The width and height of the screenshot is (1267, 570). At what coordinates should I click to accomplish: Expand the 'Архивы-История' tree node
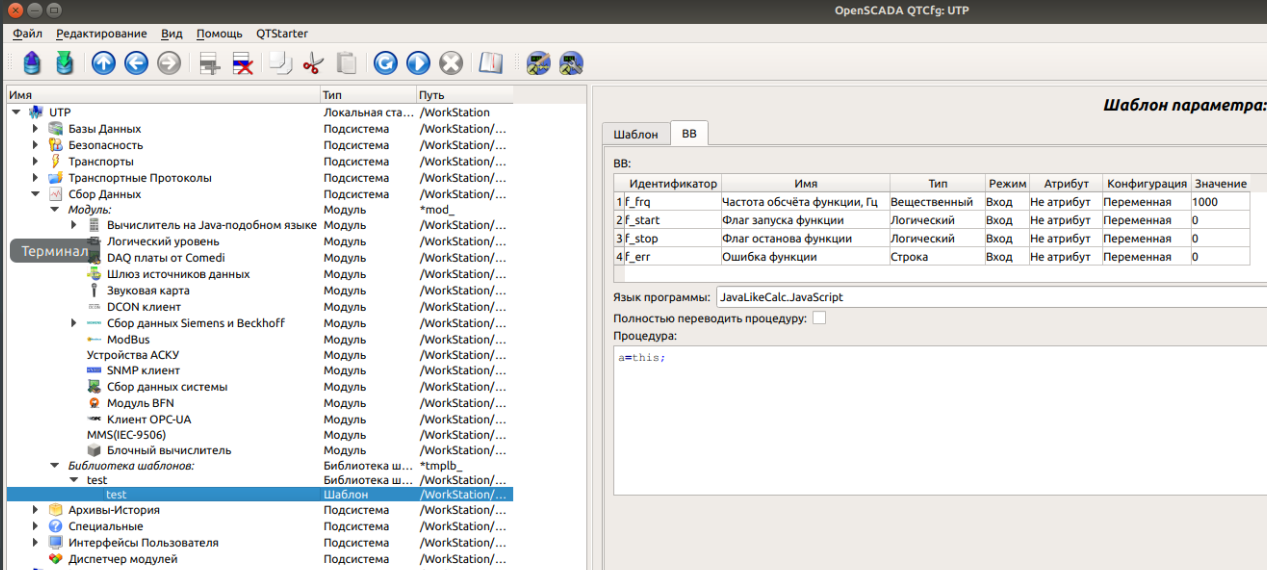click(x=35, y=510)
